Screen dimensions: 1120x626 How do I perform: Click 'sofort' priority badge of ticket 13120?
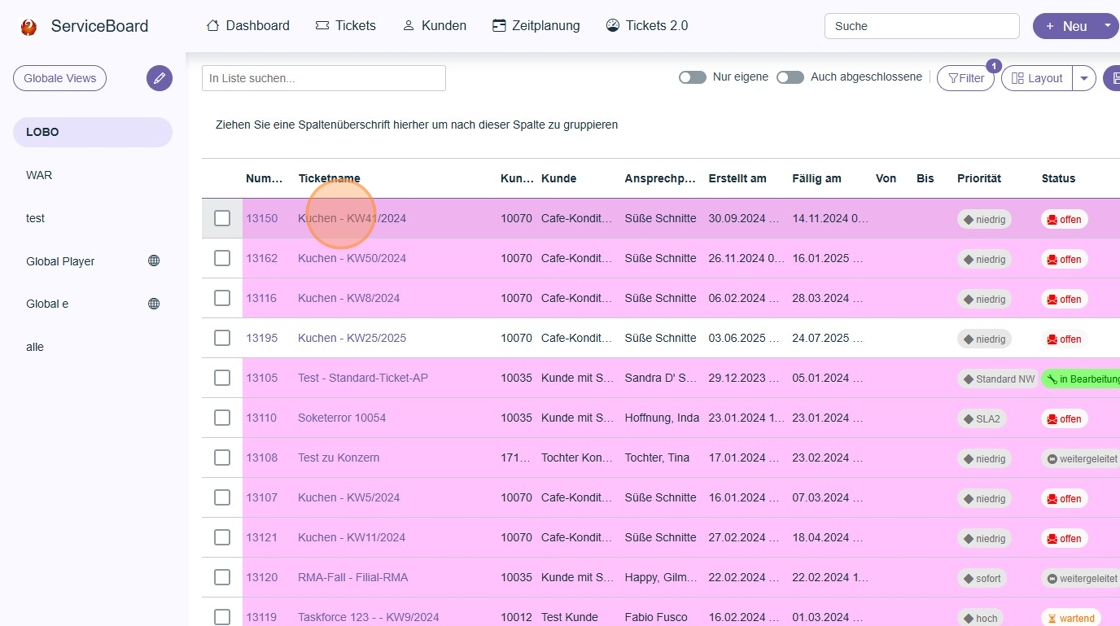981,578
